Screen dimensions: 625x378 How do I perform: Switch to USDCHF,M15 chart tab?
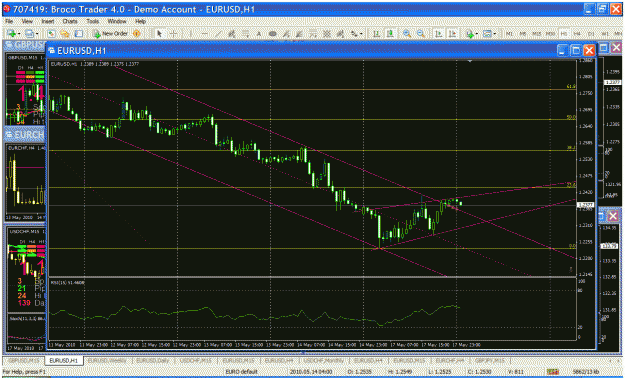click(195, 360)
